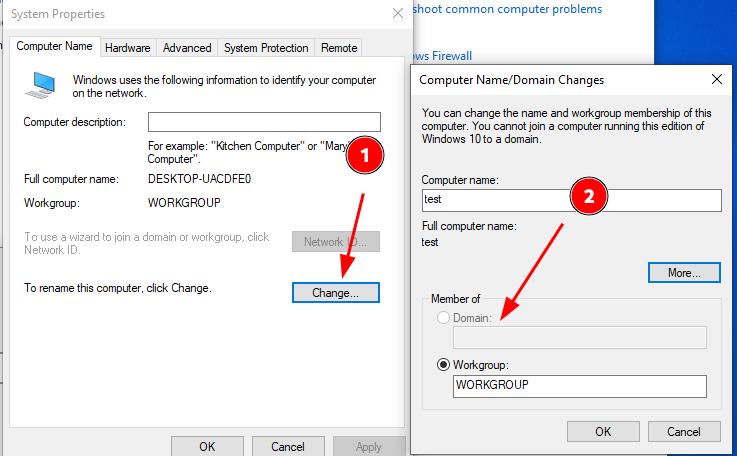737x456 pixels.
Task: Click the disabled Network ID button
Action: click(336, 242)
